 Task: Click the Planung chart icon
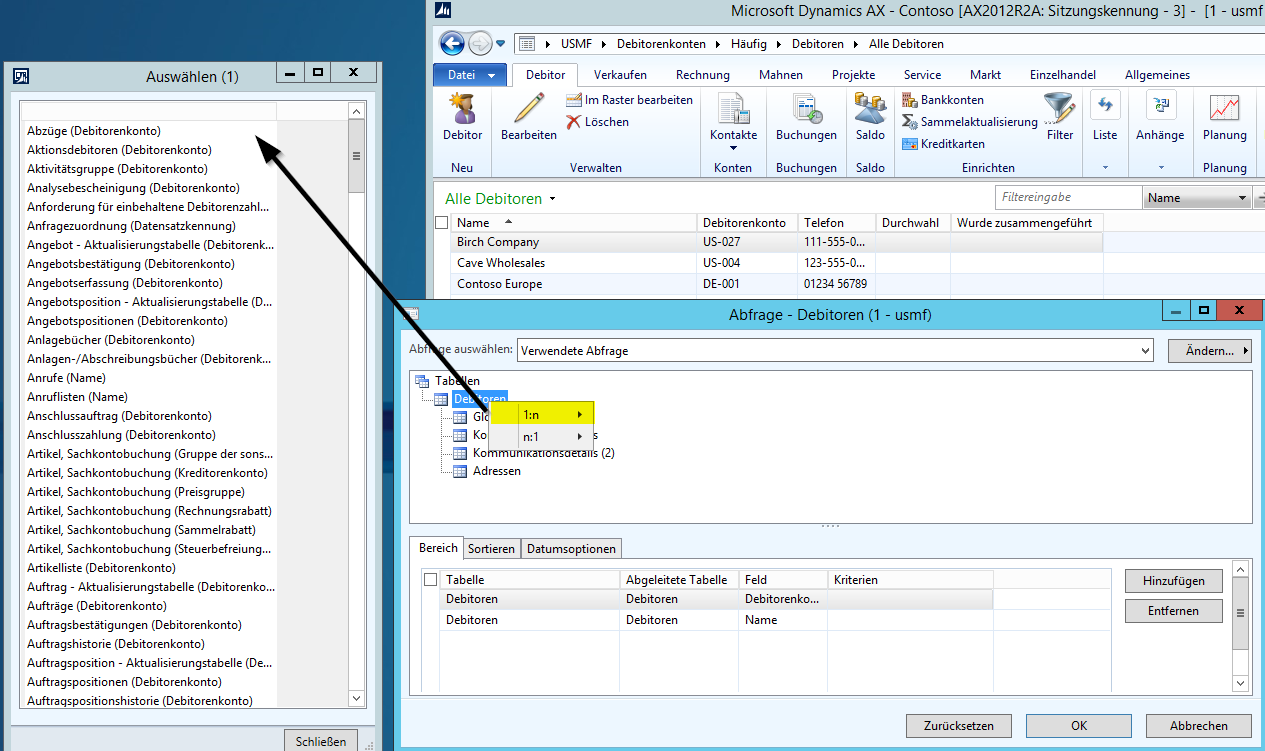point(1224,108)
